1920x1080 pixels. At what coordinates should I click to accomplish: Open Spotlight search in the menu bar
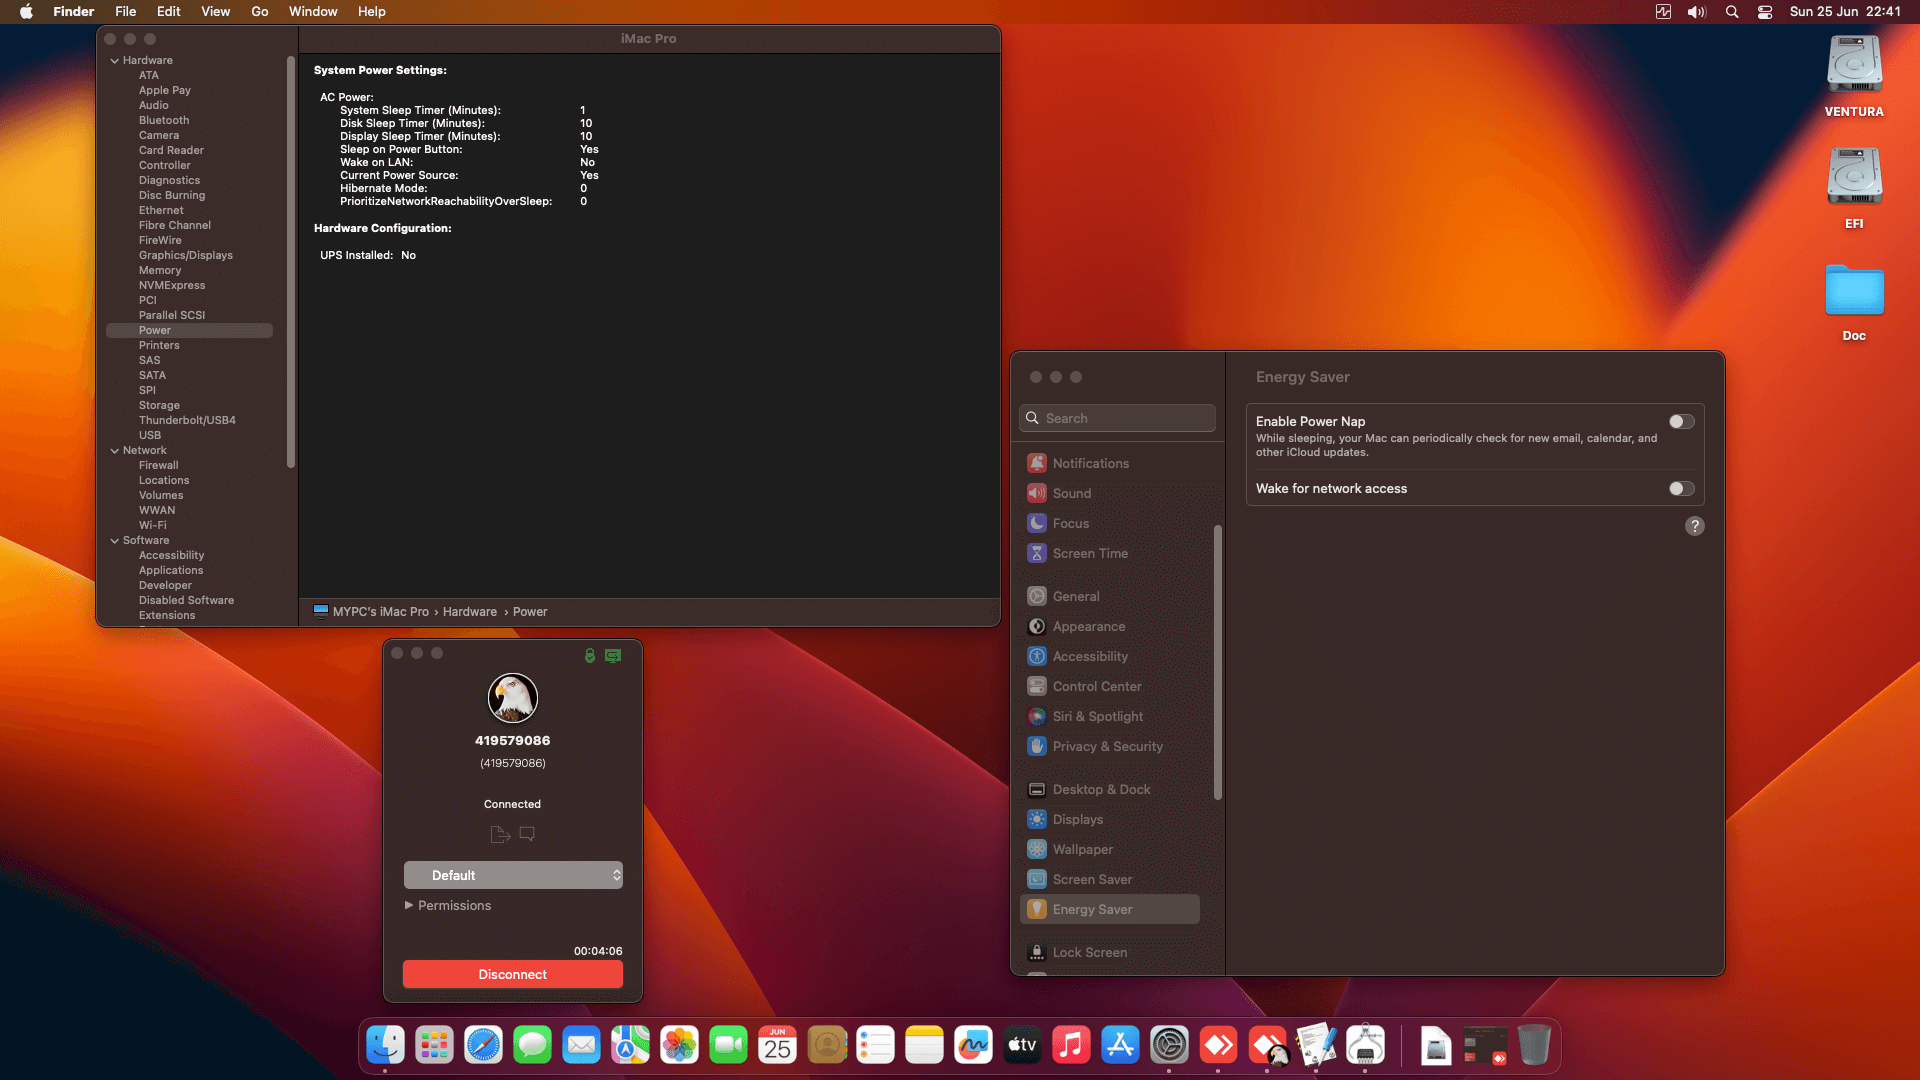(1732, 12)
